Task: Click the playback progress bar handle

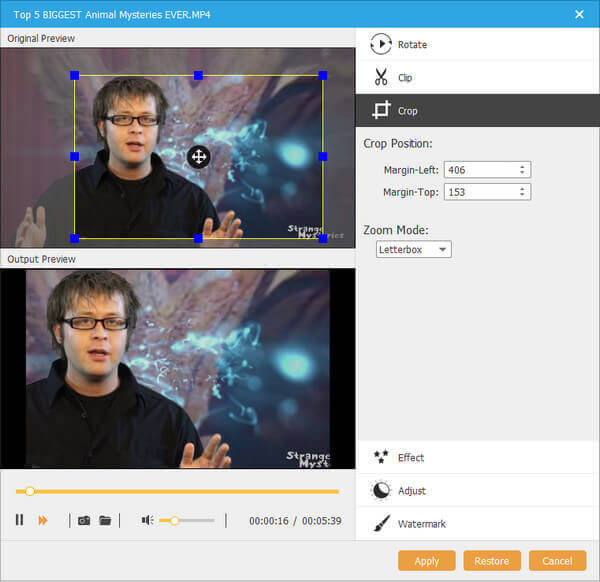Action: click(30, 491)
